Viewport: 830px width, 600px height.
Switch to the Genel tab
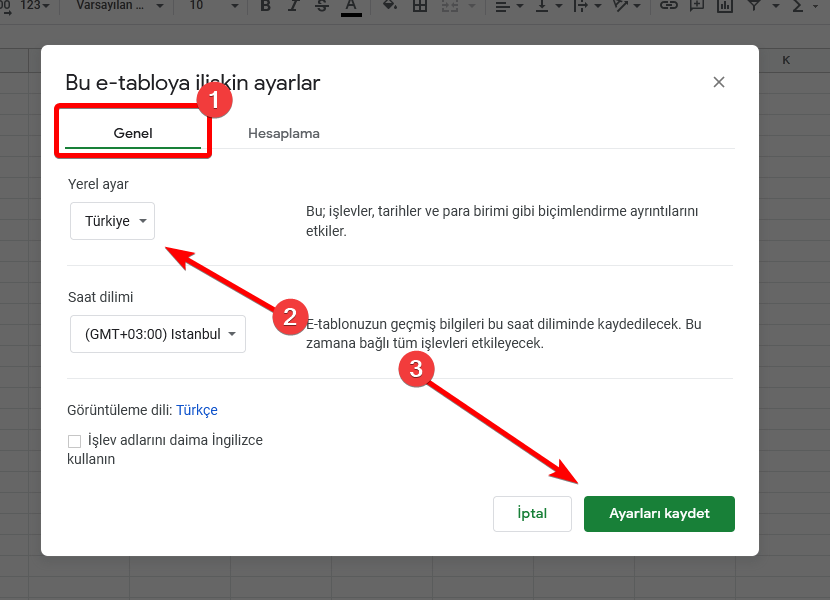click(133, 133)
